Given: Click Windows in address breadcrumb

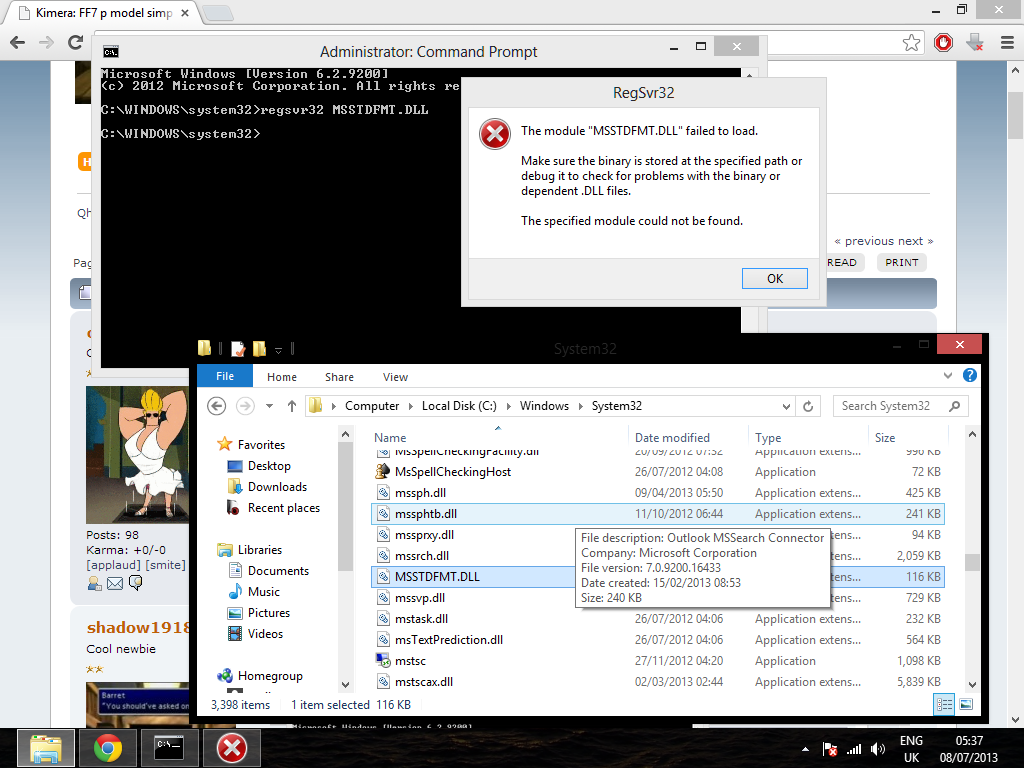Looking at the screenshot, I should pyautogui.click(x=544, y=406).
